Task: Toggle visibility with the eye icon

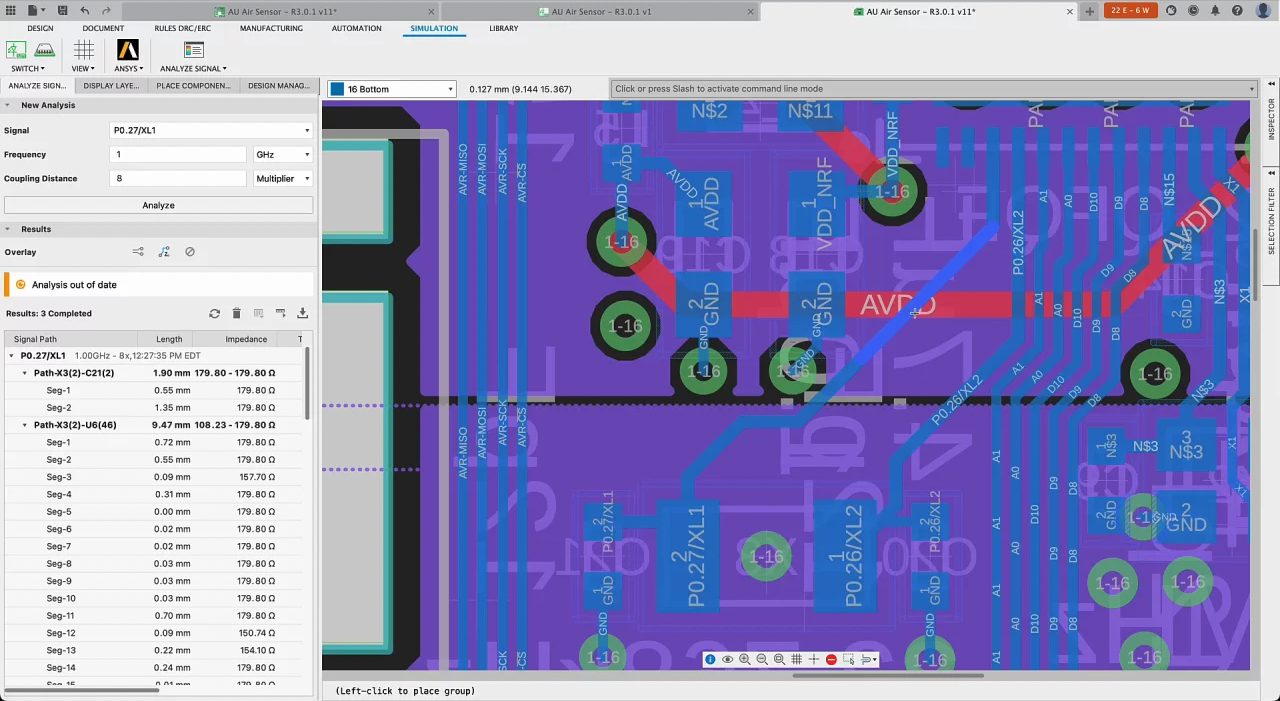Action: click(x=727, y=660)
